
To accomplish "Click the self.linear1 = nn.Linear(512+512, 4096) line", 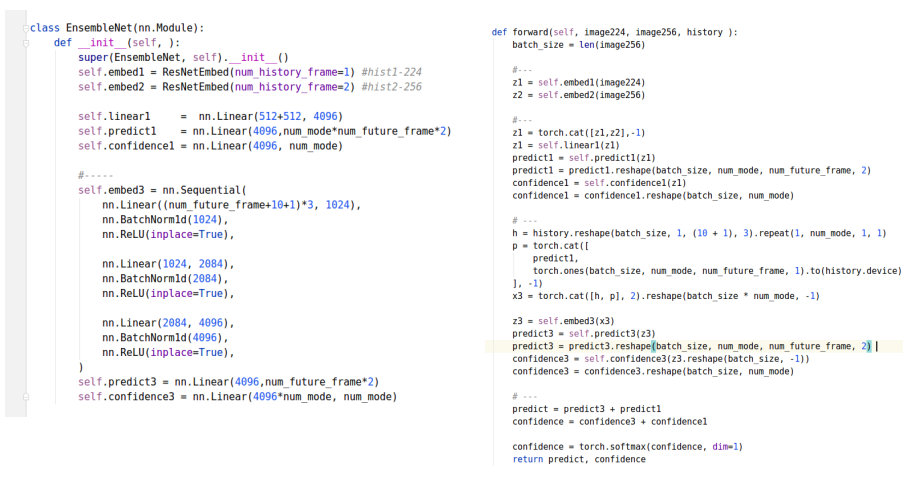I will pyautogui.click(x=211, y=116).
